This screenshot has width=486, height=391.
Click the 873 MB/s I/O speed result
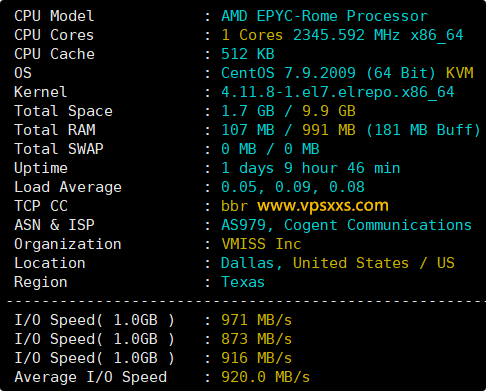click(256, 339)
